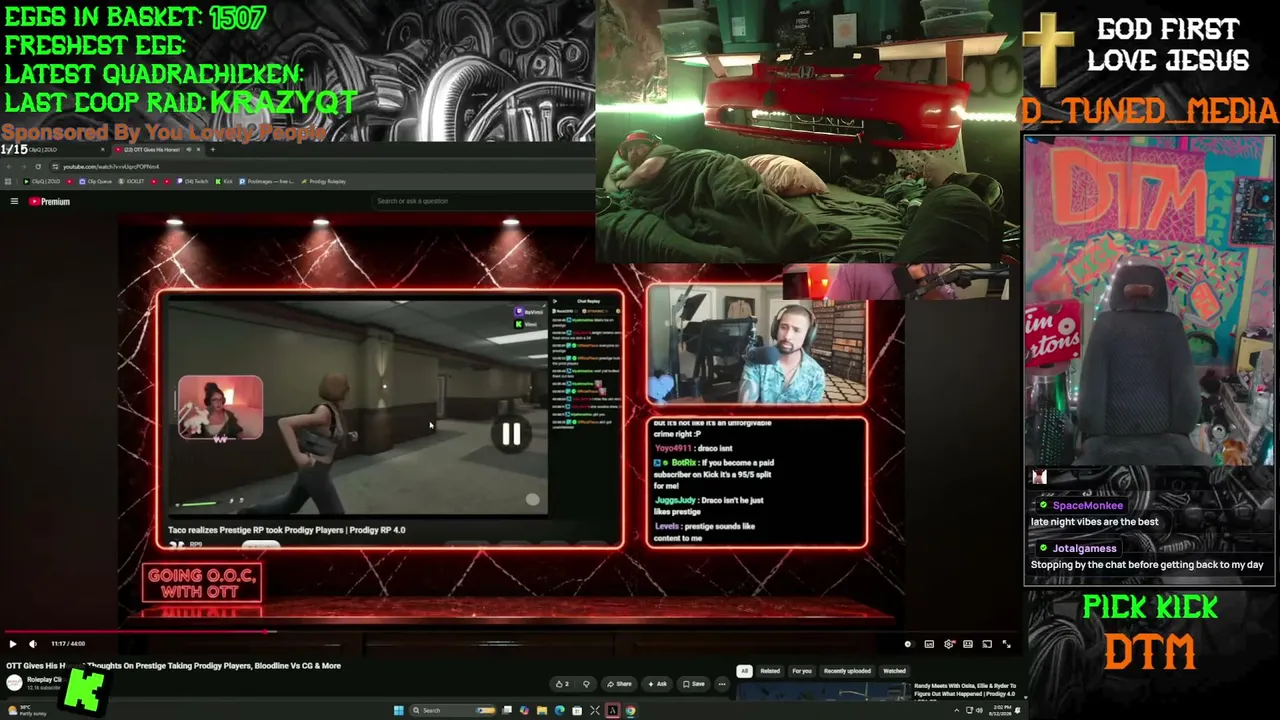
Task: Cast video to a TV
Action: pos(987,644)
